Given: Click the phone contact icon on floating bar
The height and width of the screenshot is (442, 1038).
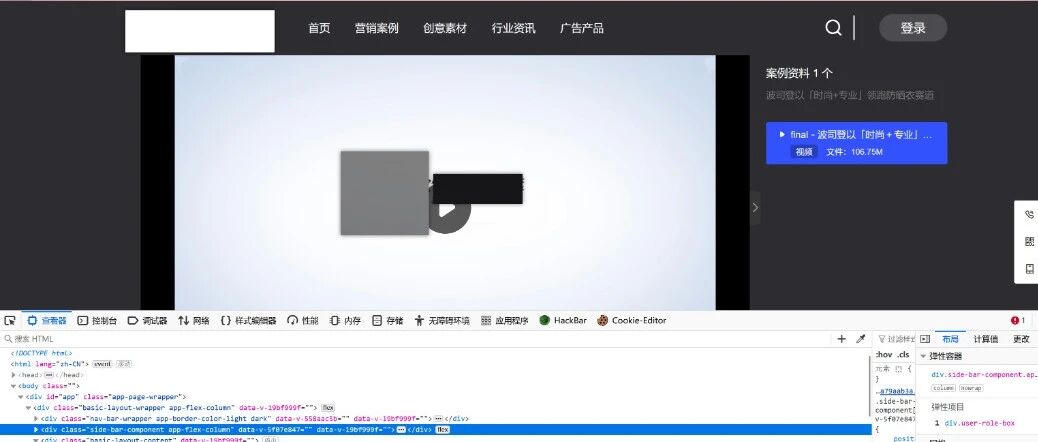Looking at the screenshot, I should [1029, 214].
